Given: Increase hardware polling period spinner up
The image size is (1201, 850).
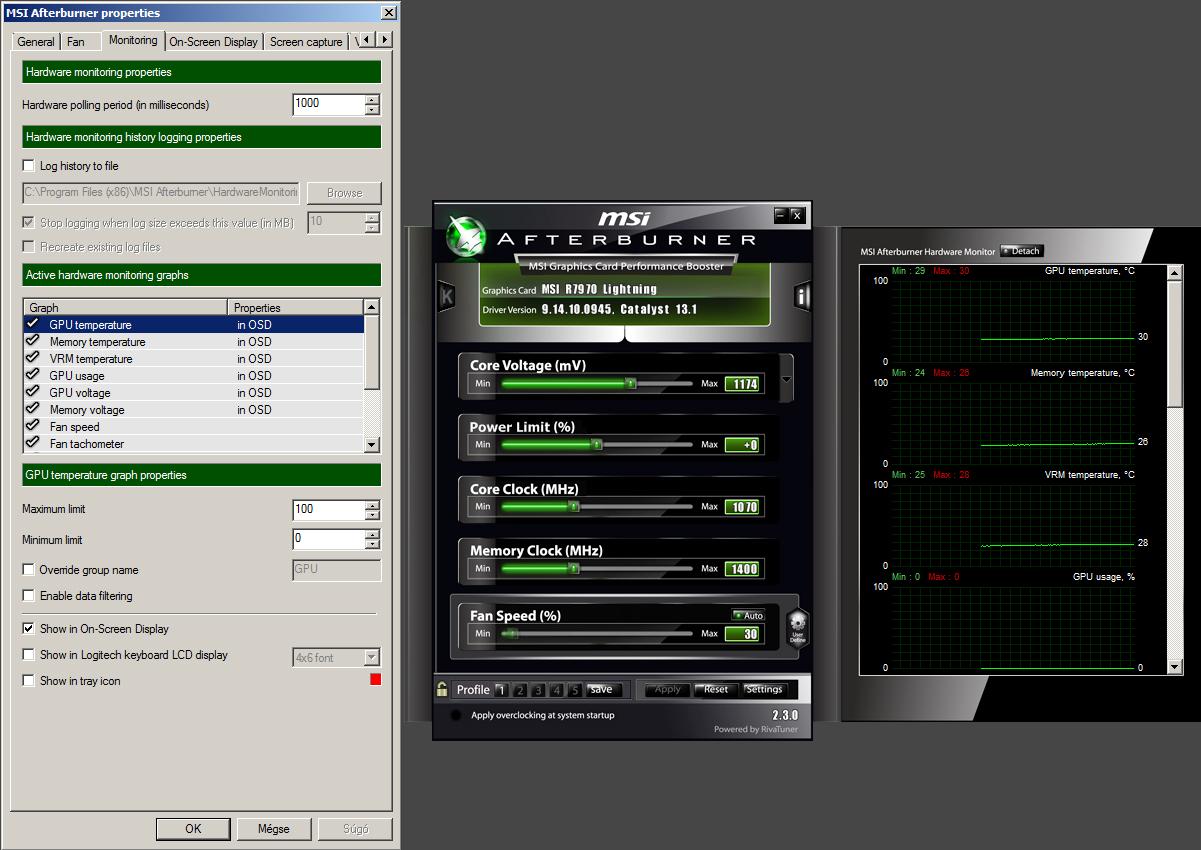Looking at the screenshot, I should click(x=372, y=99).
